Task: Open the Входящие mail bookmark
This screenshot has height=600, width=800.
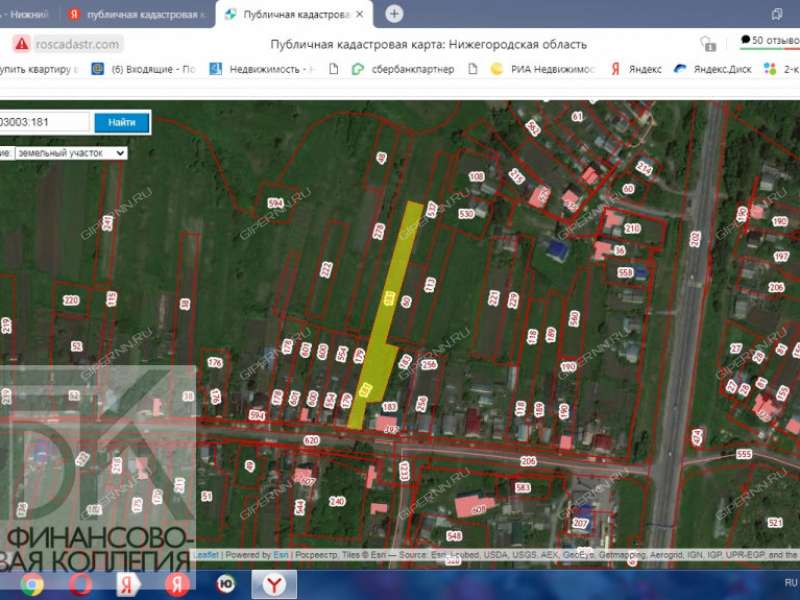Action: tap(144, 69)
